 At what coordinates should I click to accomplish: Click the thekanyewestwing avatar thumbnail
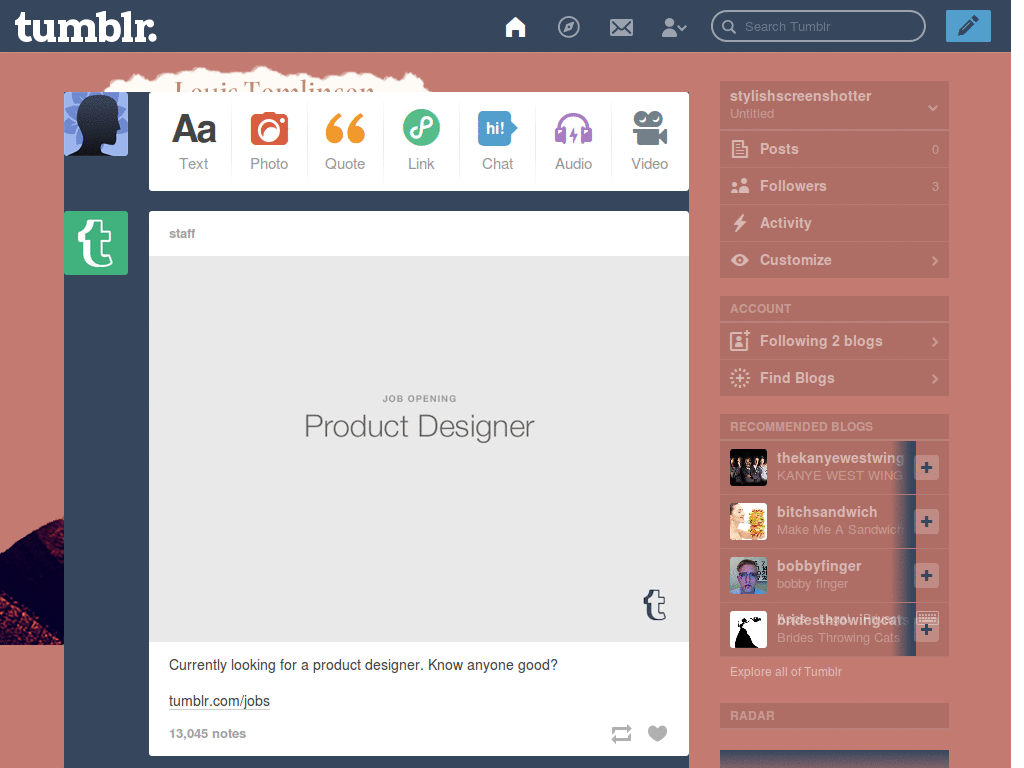[748, 467]
